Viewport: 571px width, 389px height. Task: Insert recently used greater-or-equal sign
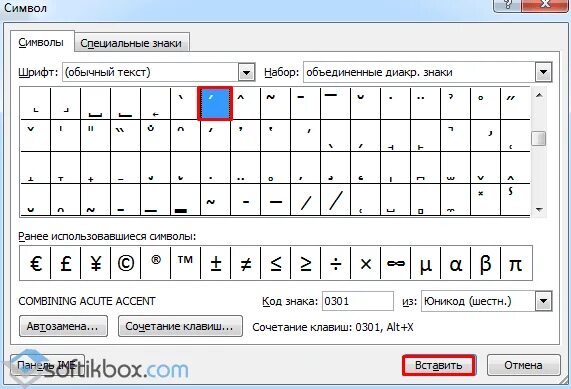(x=306, y=263)
